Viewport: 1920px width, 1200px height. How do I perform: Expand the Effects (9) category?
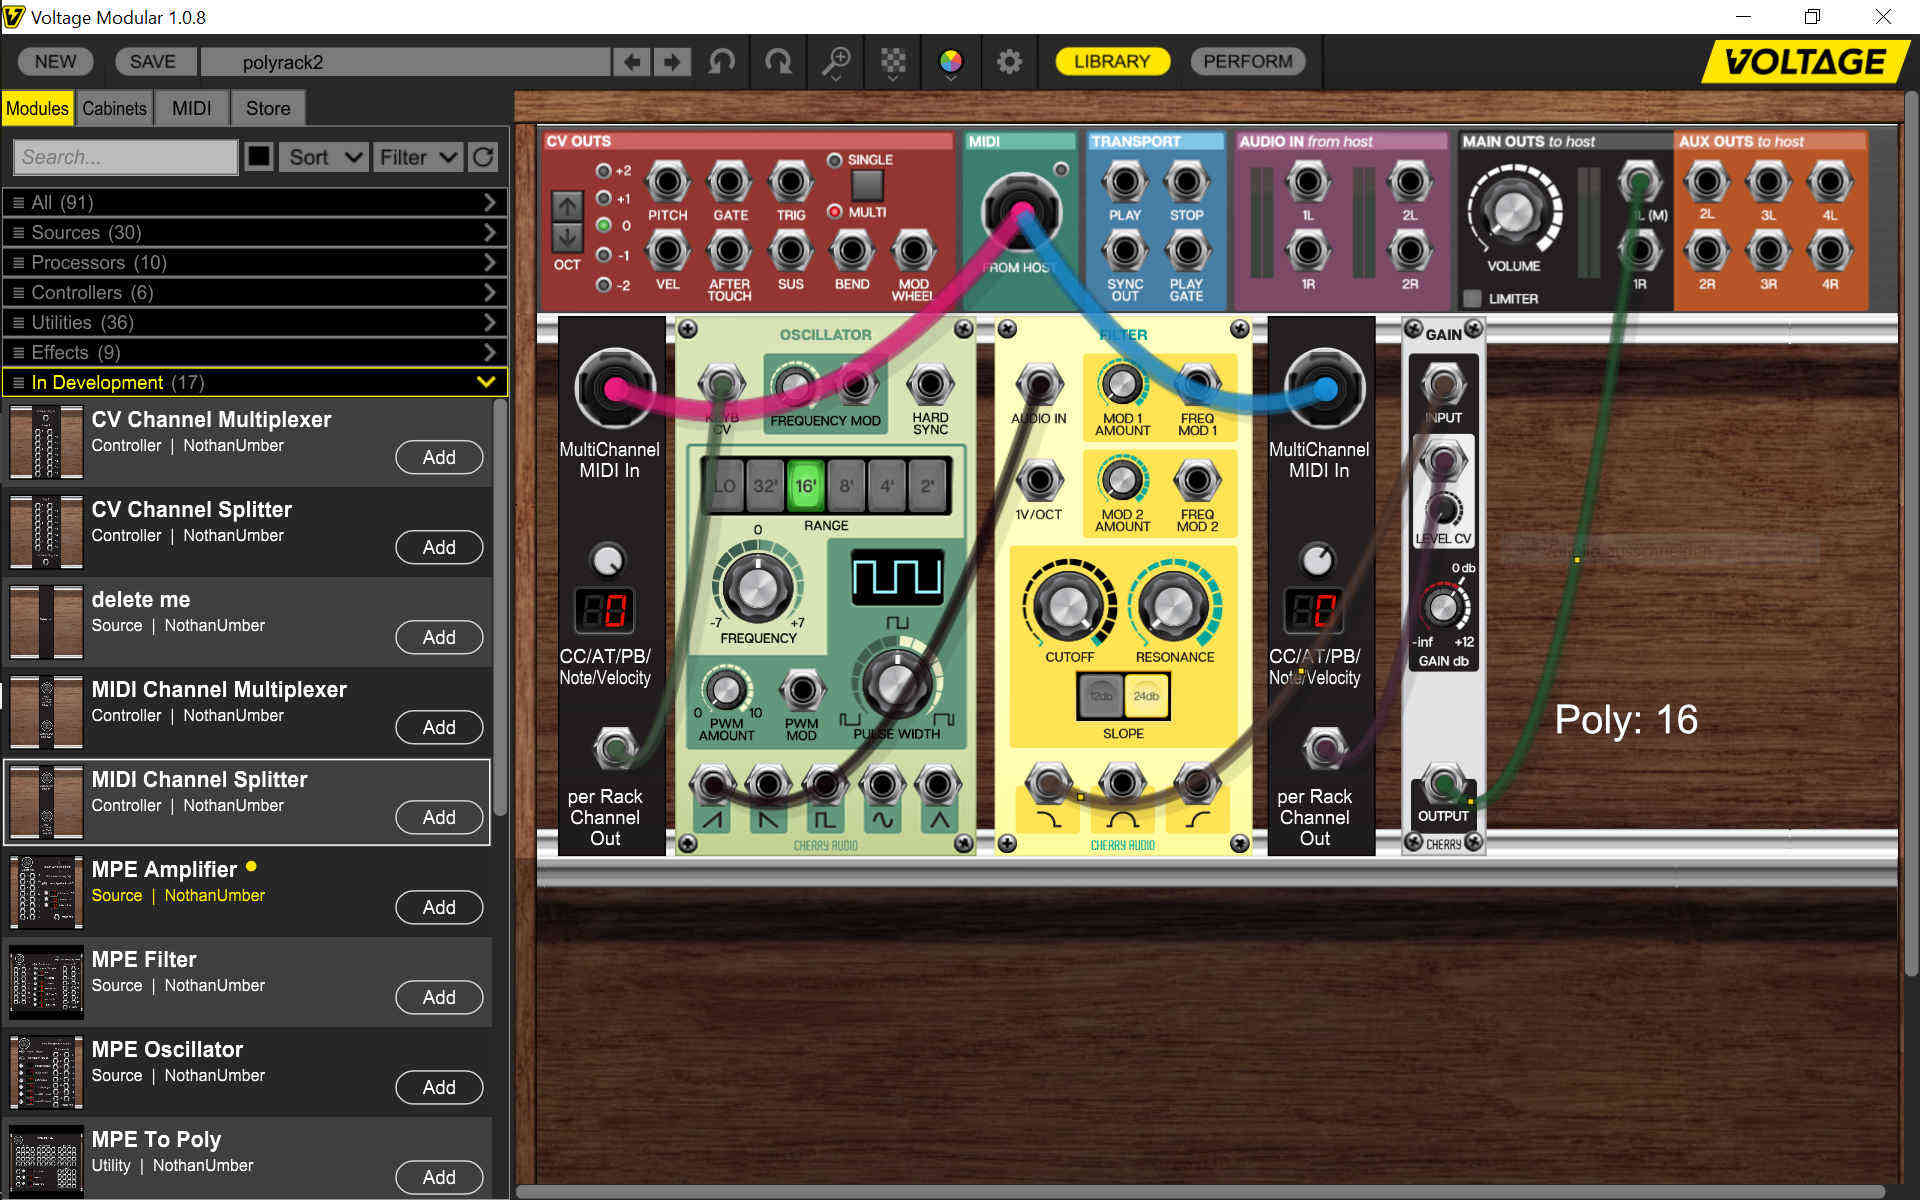(x=256, y=352)
